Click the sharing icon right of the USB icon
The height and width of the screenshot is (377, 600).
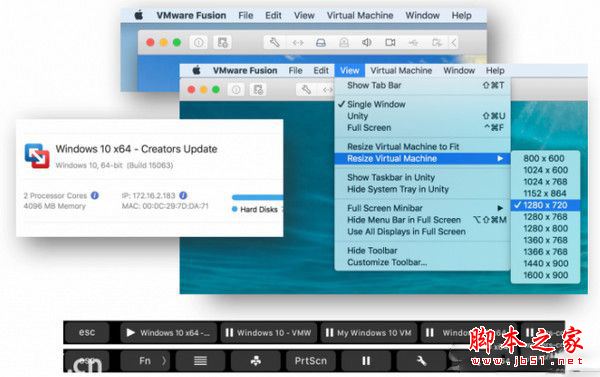[437, 42]
